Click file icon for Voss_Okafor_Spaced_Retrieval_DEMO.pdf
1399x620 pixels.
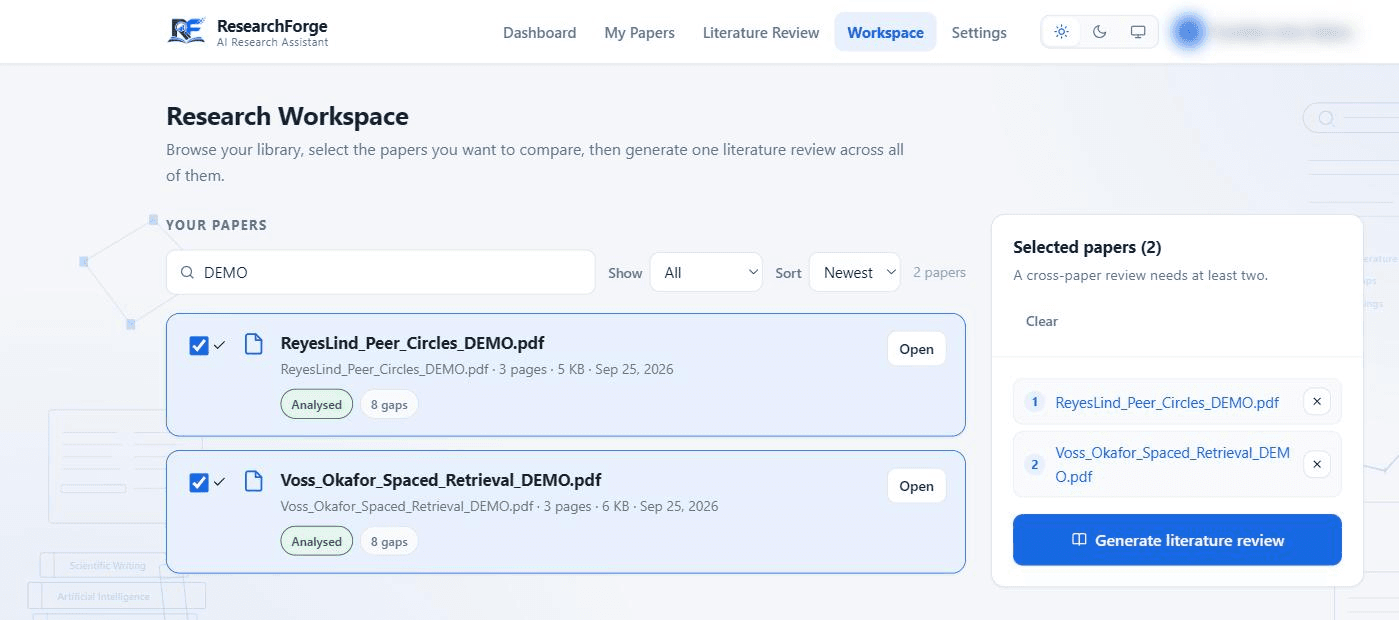[254, 480]
